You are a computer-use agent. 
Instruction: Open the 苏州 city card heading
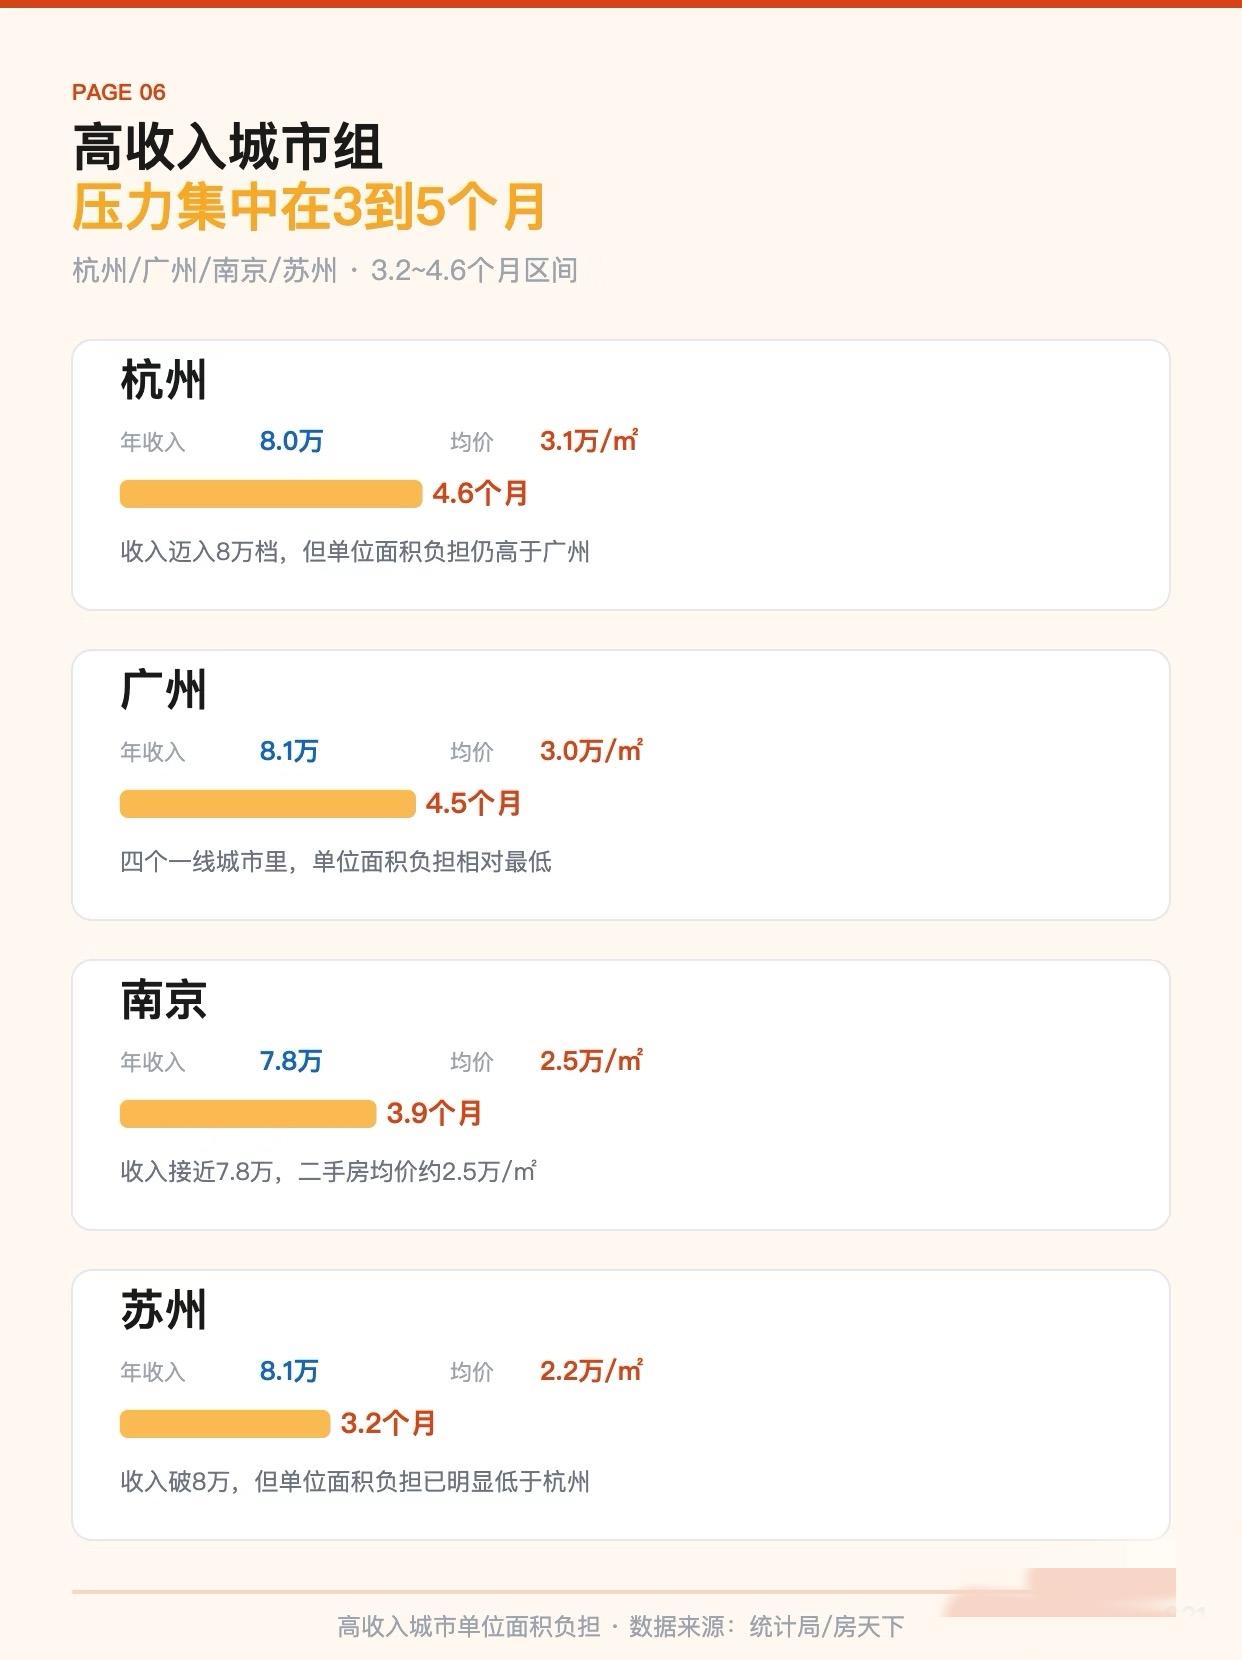pos(163,1310)
